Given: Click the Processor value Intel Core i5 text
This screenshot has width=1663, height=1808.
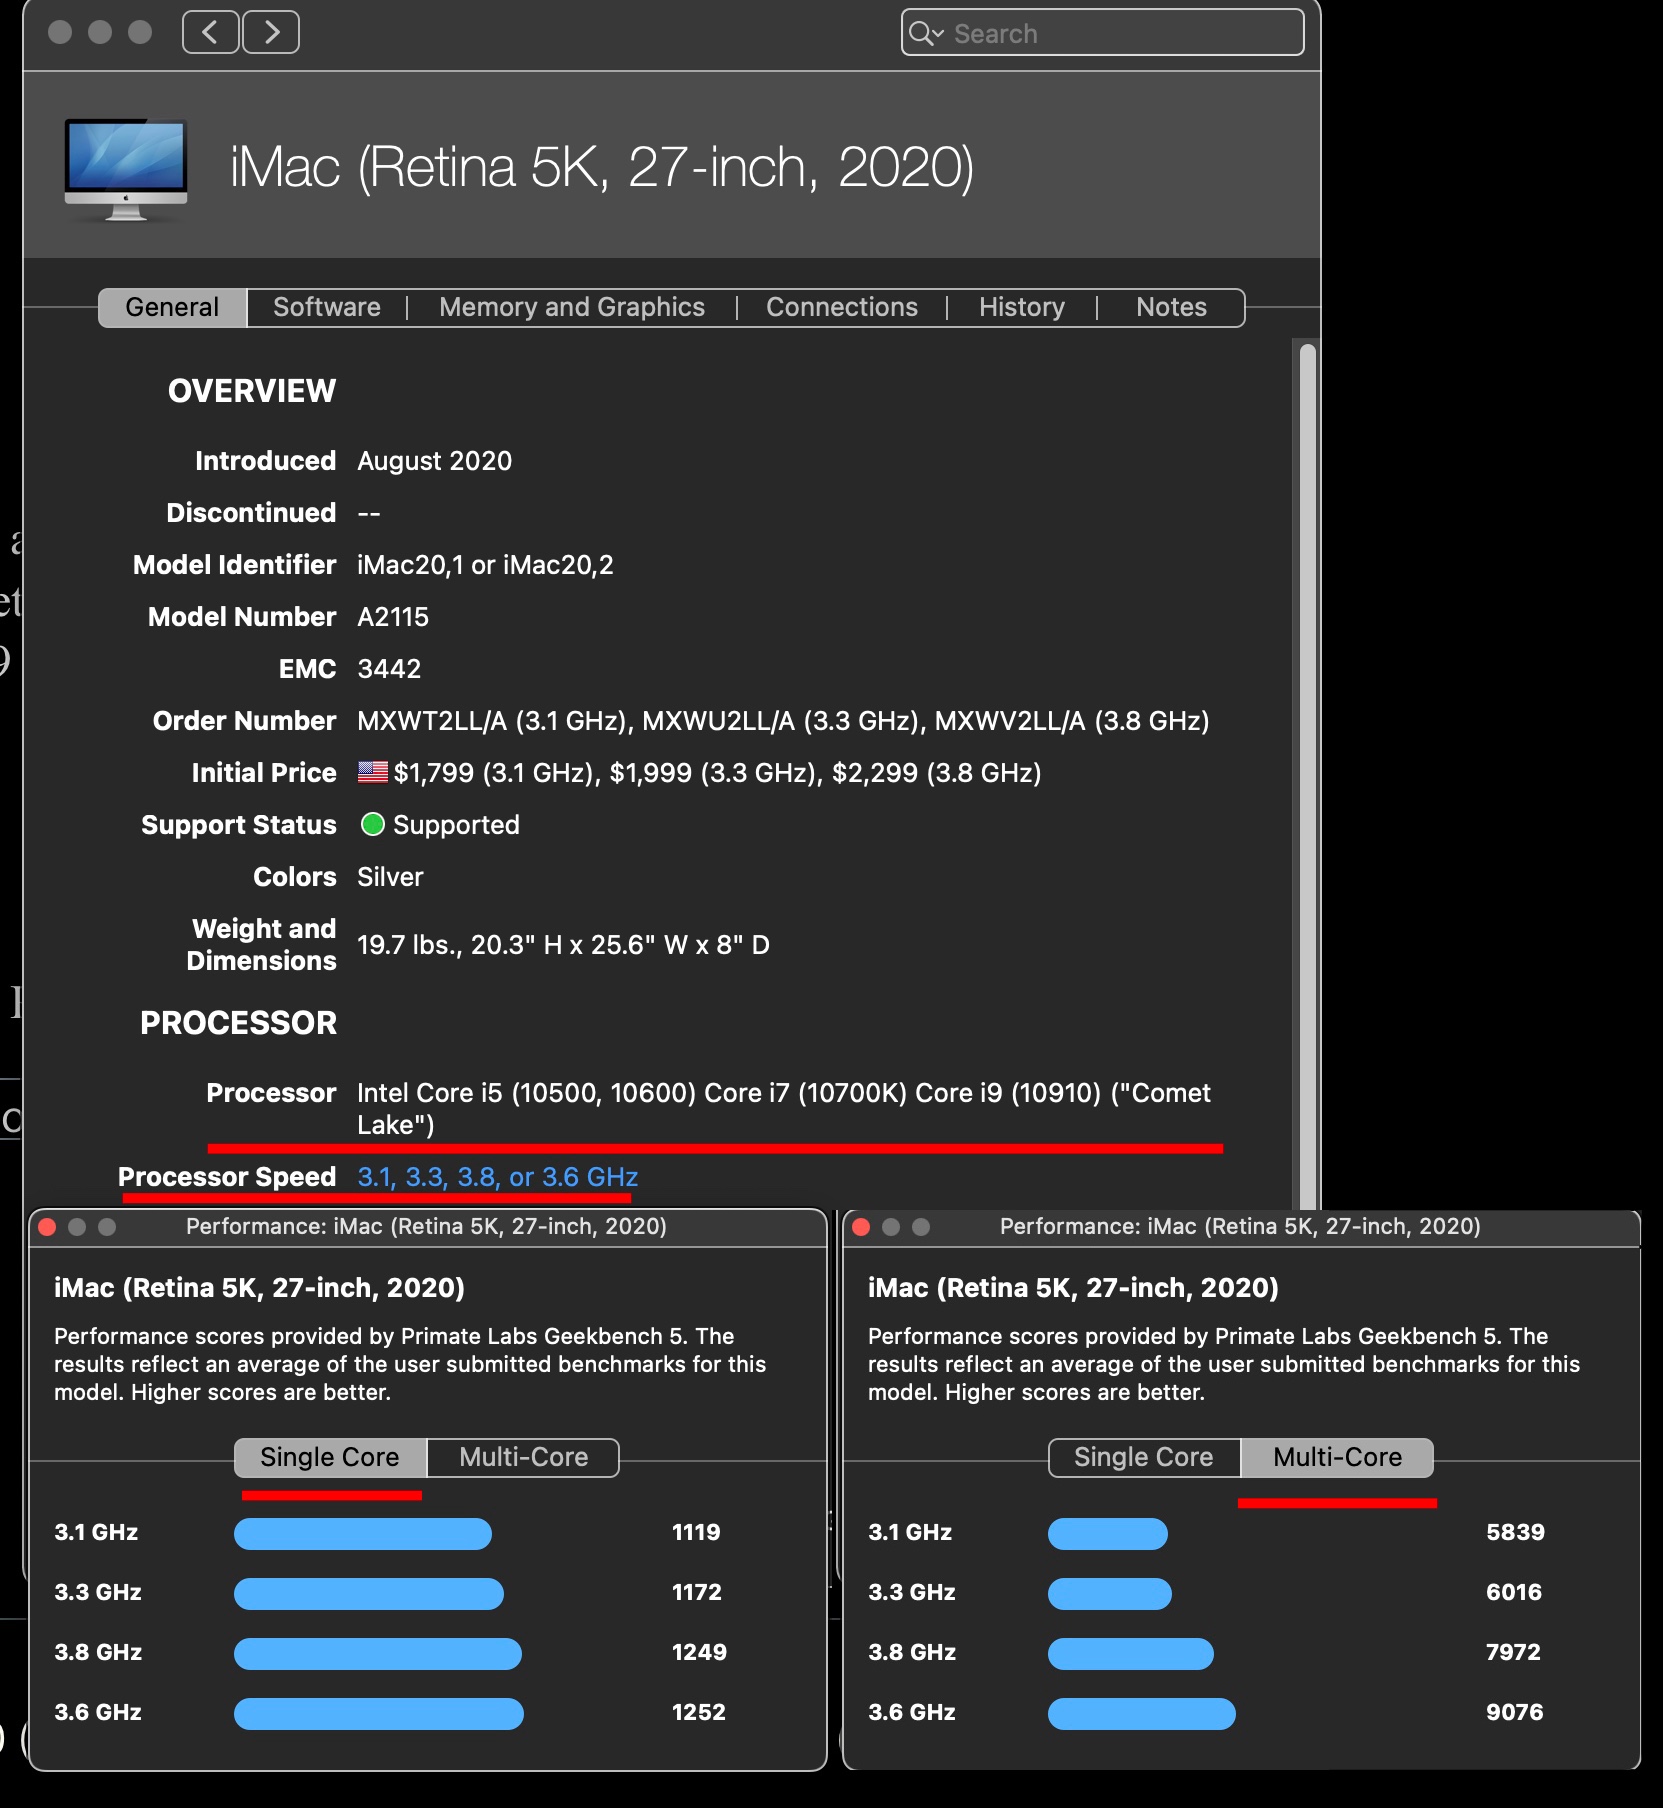Looking at the screenshot, I should coord(784,1108).
